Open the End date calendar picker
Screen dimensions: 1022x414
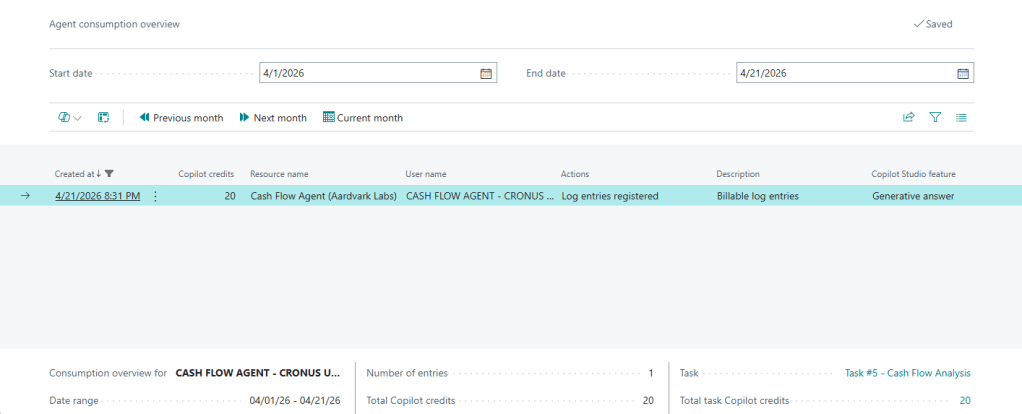(x=963, y=73)
